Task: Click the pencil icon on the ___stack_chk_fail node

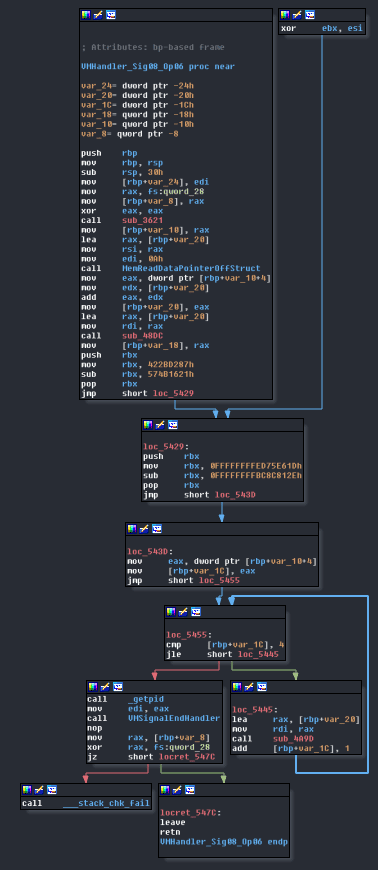Action: pos(39,790)
